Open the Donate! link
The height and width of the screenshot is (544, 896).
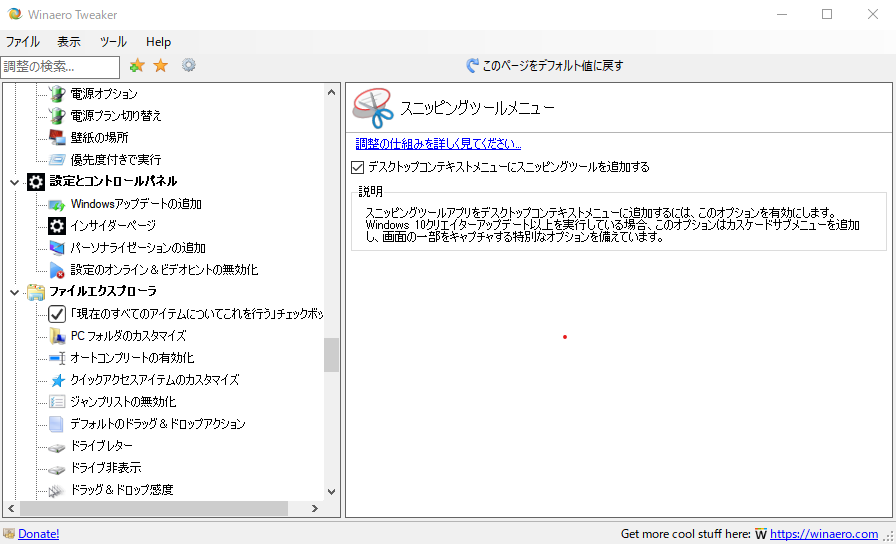38,534
